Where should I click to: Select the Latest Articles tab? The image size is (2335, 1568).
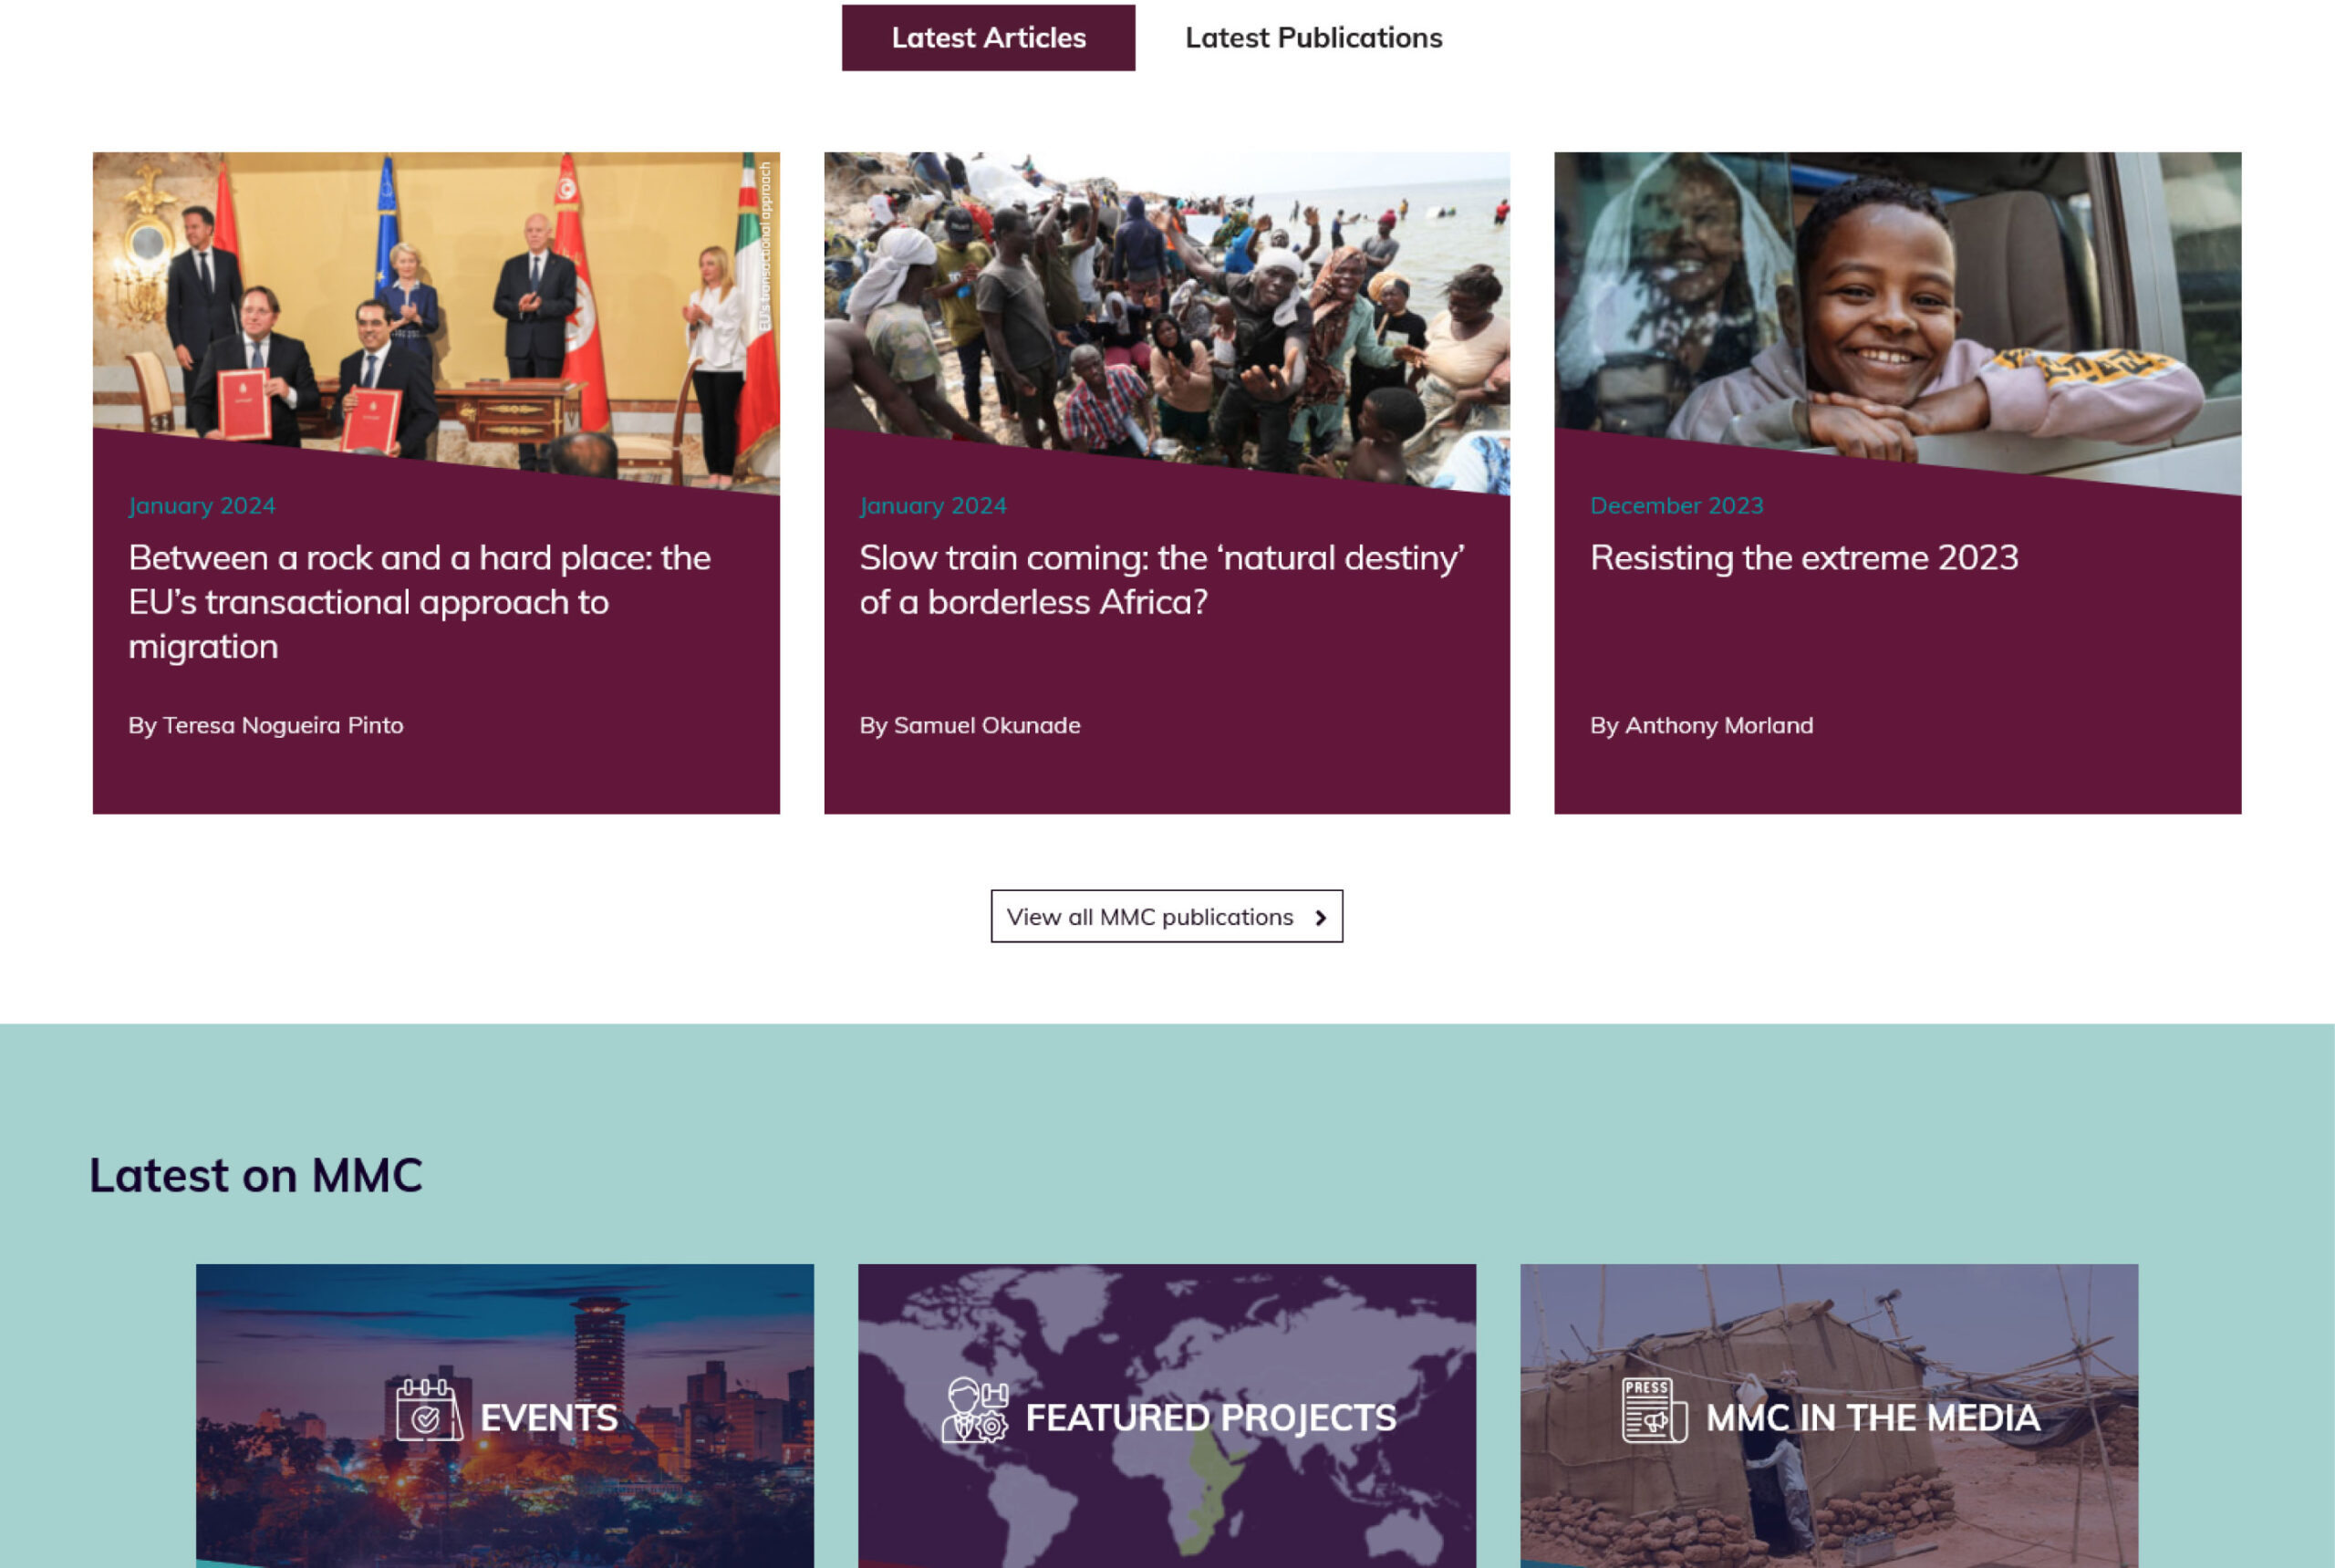(x=988, y=38)
